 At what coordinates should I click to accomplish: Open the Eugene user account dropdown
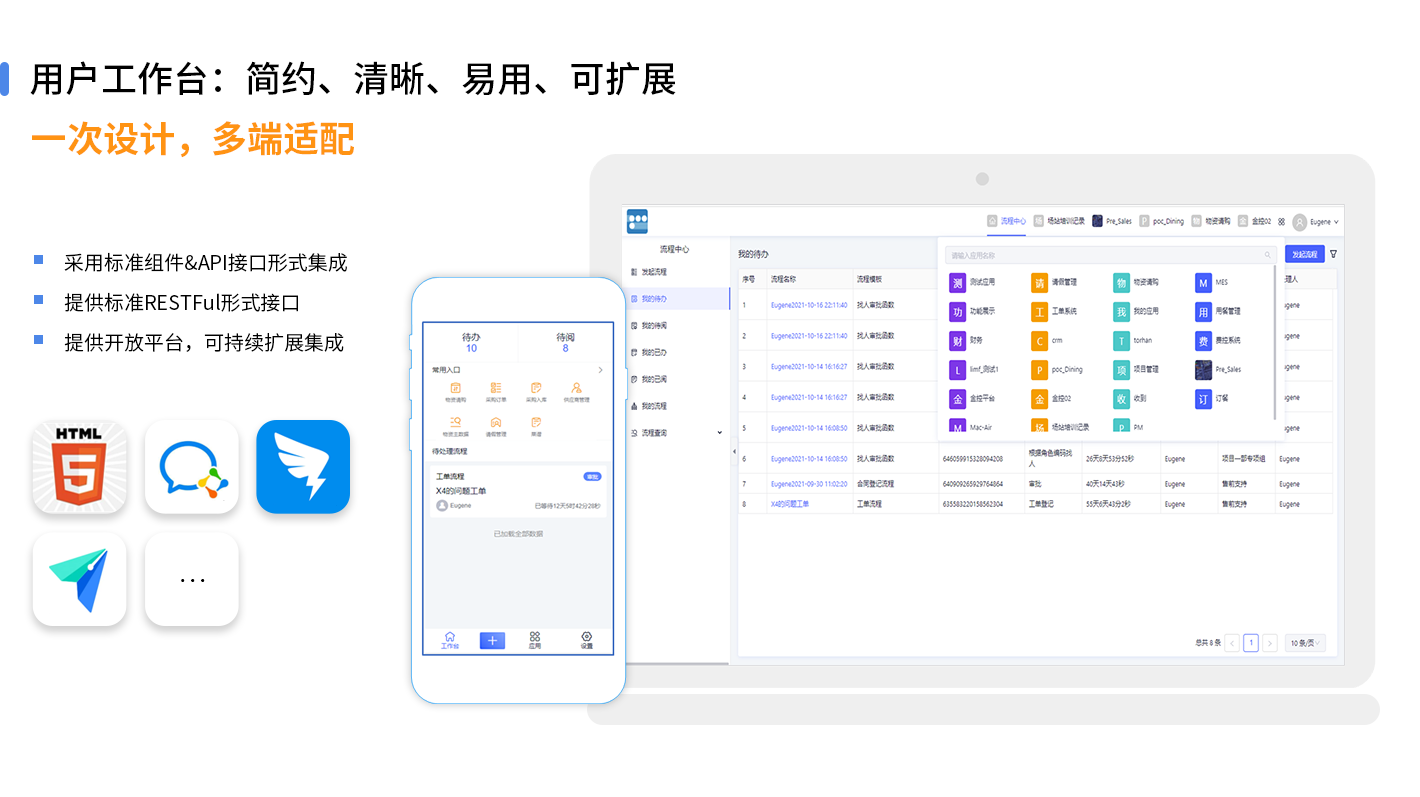point(1315,222)
